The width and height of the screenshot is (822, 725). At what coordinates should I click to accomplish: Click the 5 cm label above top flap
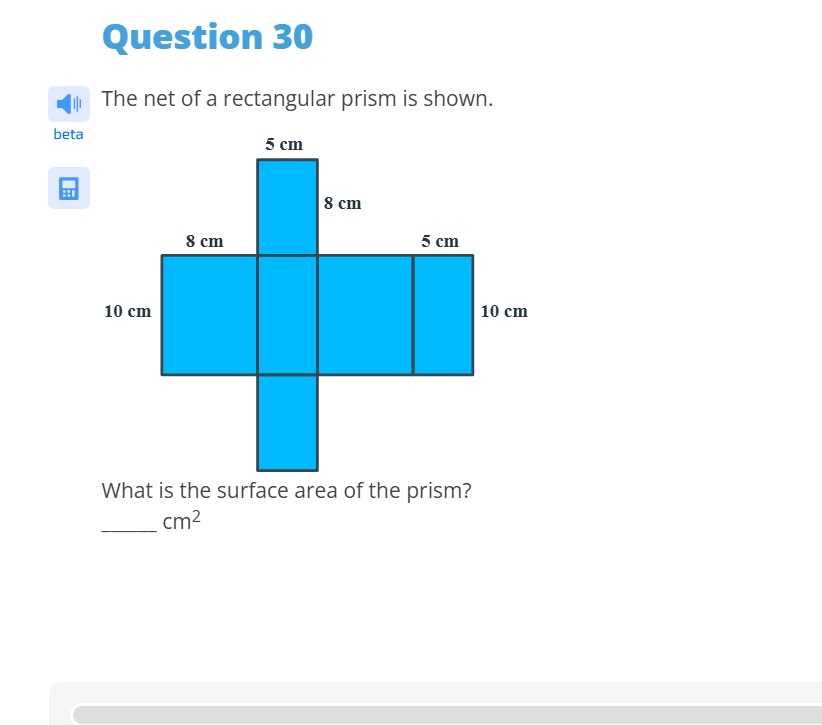284,144
